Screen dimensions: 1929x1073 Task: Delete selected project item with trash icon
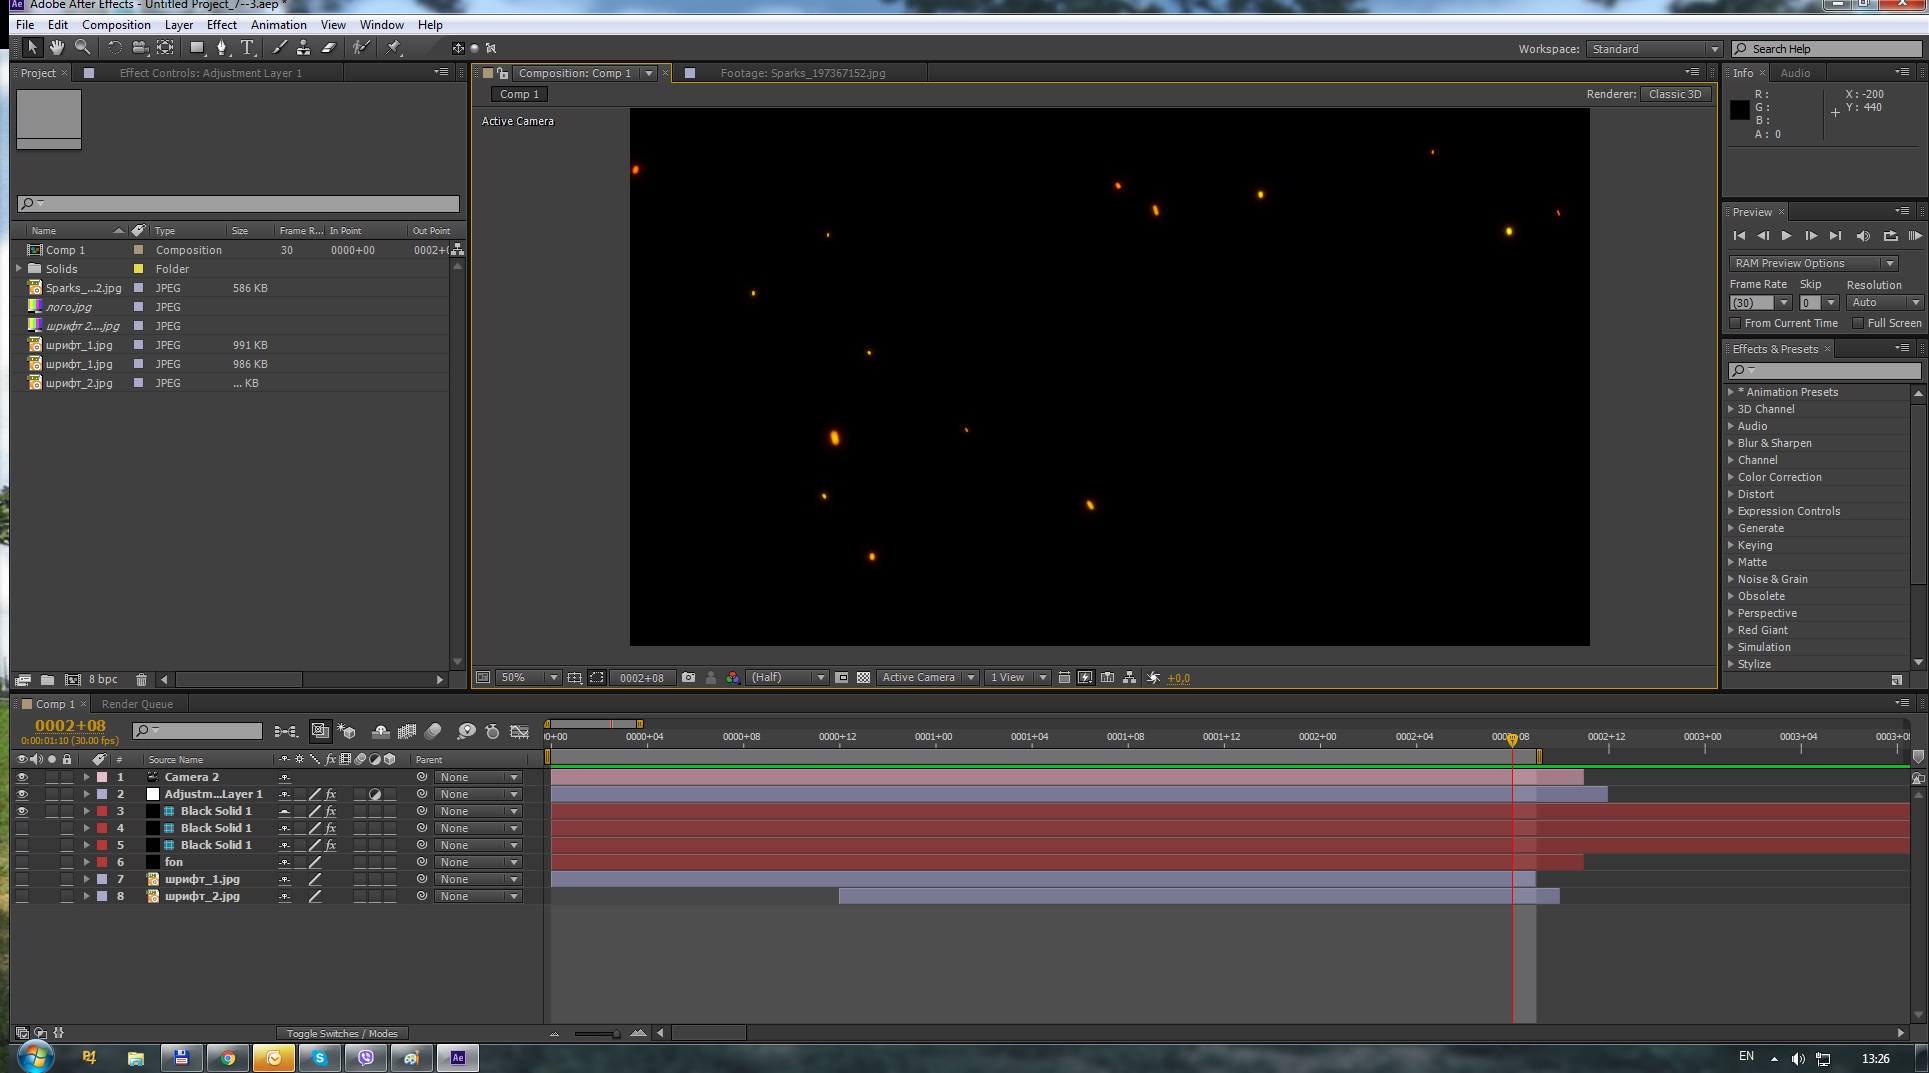tap(141, 679)
